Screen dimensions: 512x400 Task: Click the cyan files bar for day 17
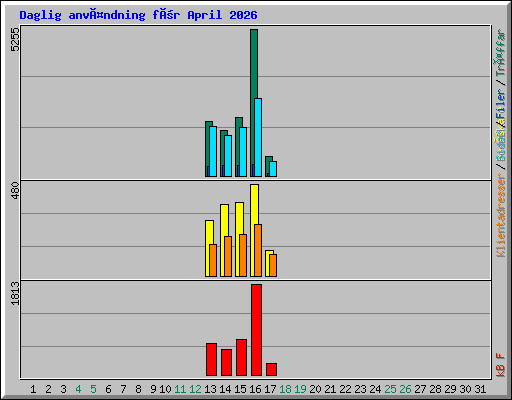273,169
